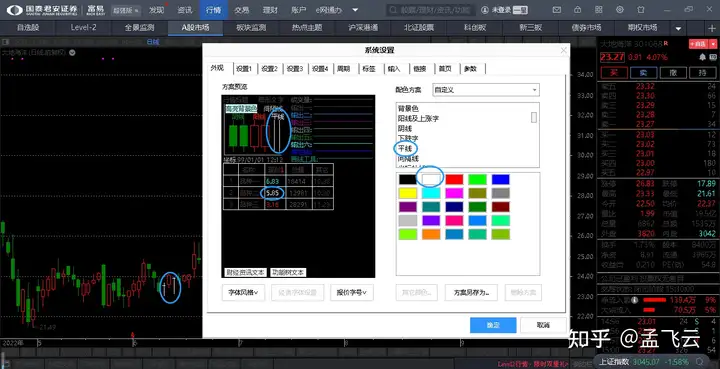Image resolution: width=720 pixels, height=369 pixels.
Task: Click the red 买 button
Action: pyautogui.click(x=614, y=73)
